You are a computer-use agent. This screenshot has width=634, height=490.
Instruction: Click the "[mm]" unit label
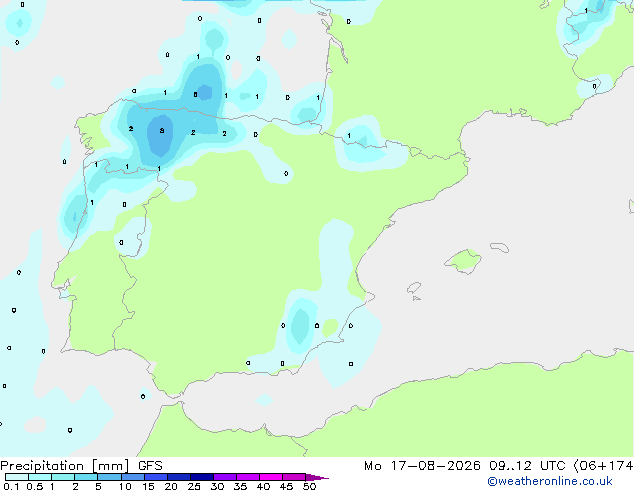click(111, 466)
